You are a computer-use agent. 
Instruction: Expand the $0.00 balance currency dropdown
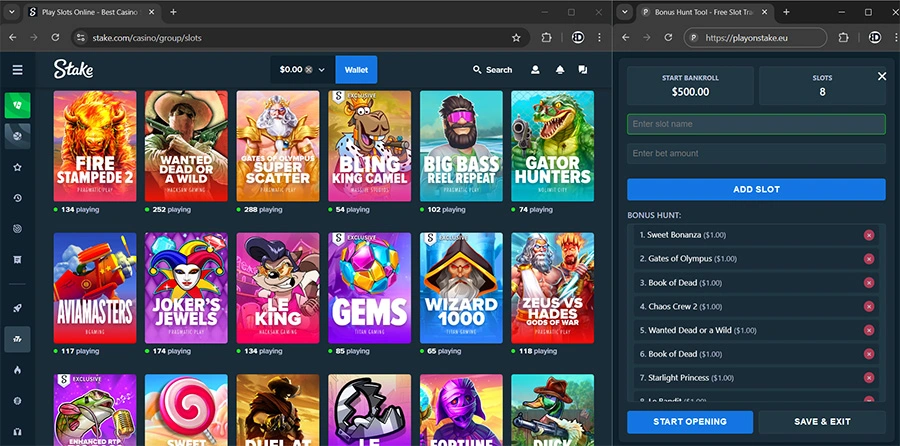point(321,70)
